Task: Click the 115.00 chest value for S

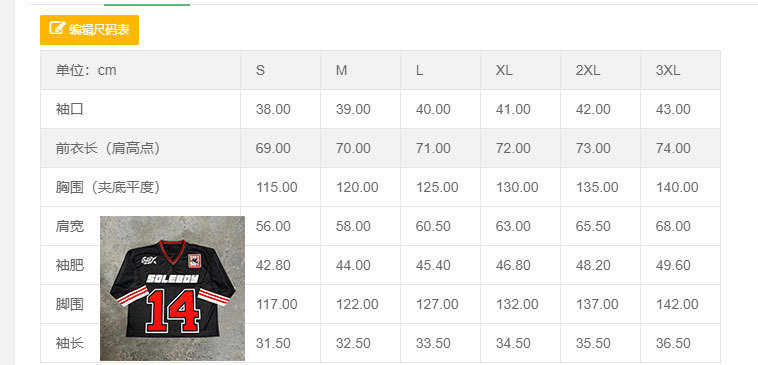Action: click(277, 188)
